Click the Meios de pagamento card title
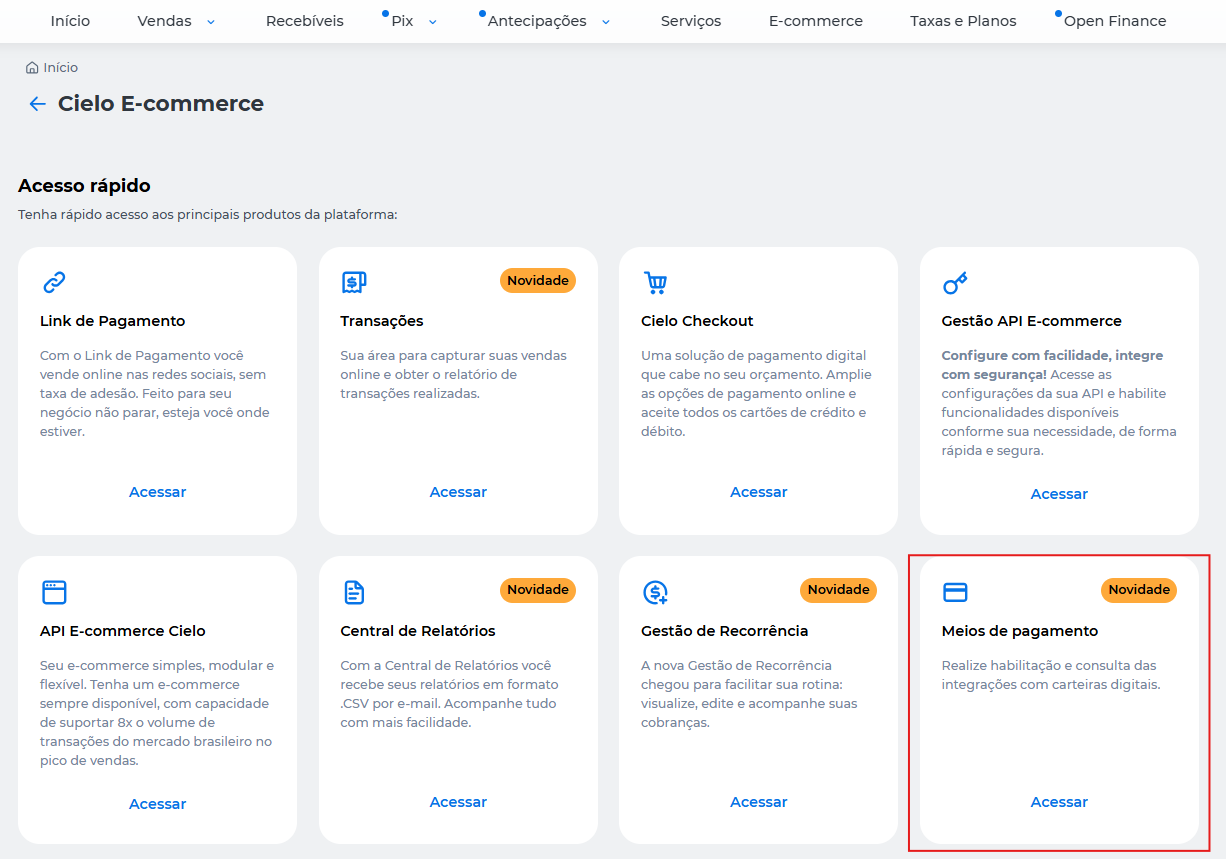The height and width of the screenshot is (859, 1226). click(1020, 631)
